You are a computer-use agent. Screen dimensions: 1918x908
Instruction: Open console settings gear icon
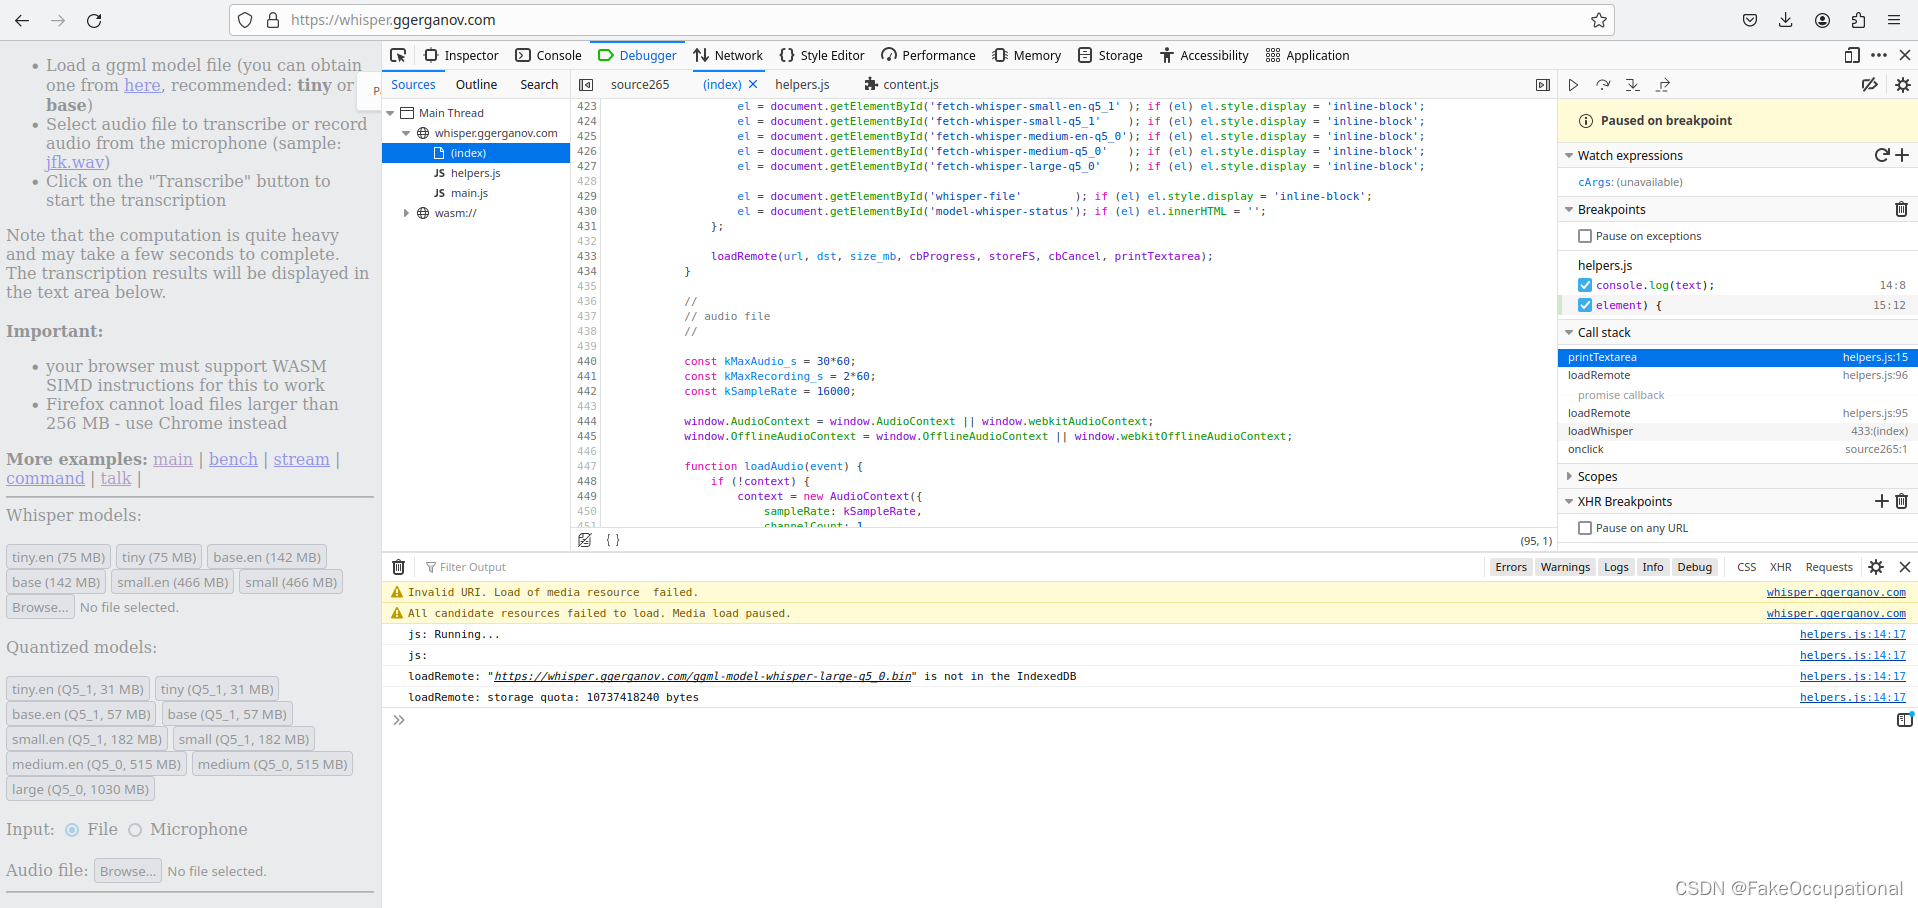pyautogui.click(x=1876, y=567)
